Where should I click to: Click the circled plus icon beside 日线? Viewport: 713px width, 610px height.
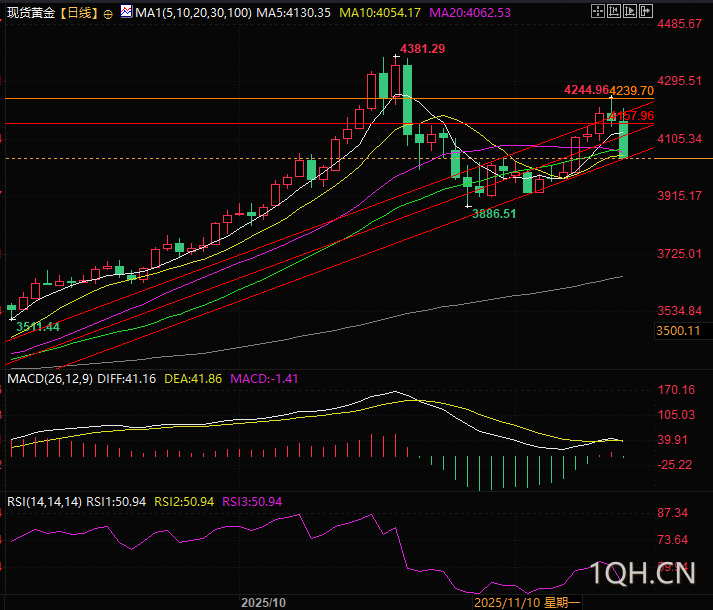[x=108, y=14]
